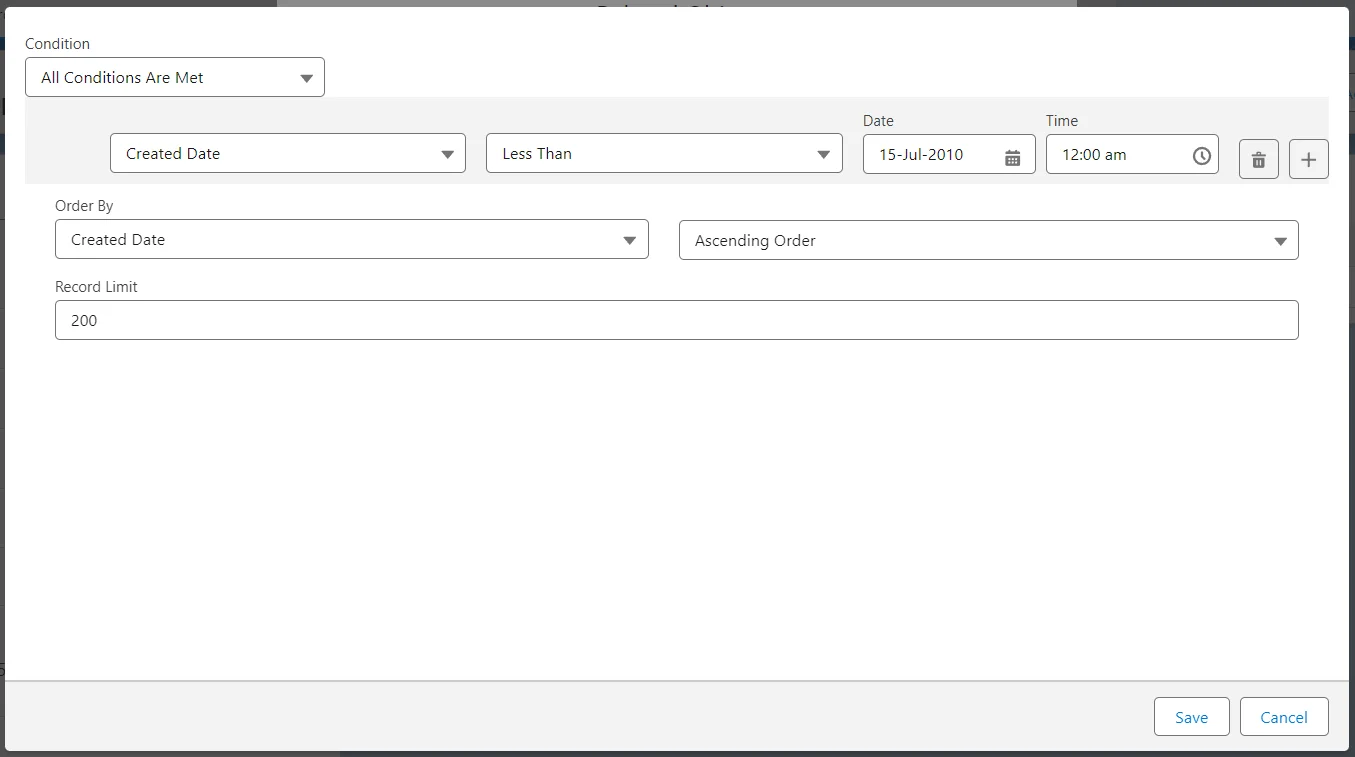Click the calendar icon in Date field
Screen dimensions: 1355x757
click(x=1012, y=156)
